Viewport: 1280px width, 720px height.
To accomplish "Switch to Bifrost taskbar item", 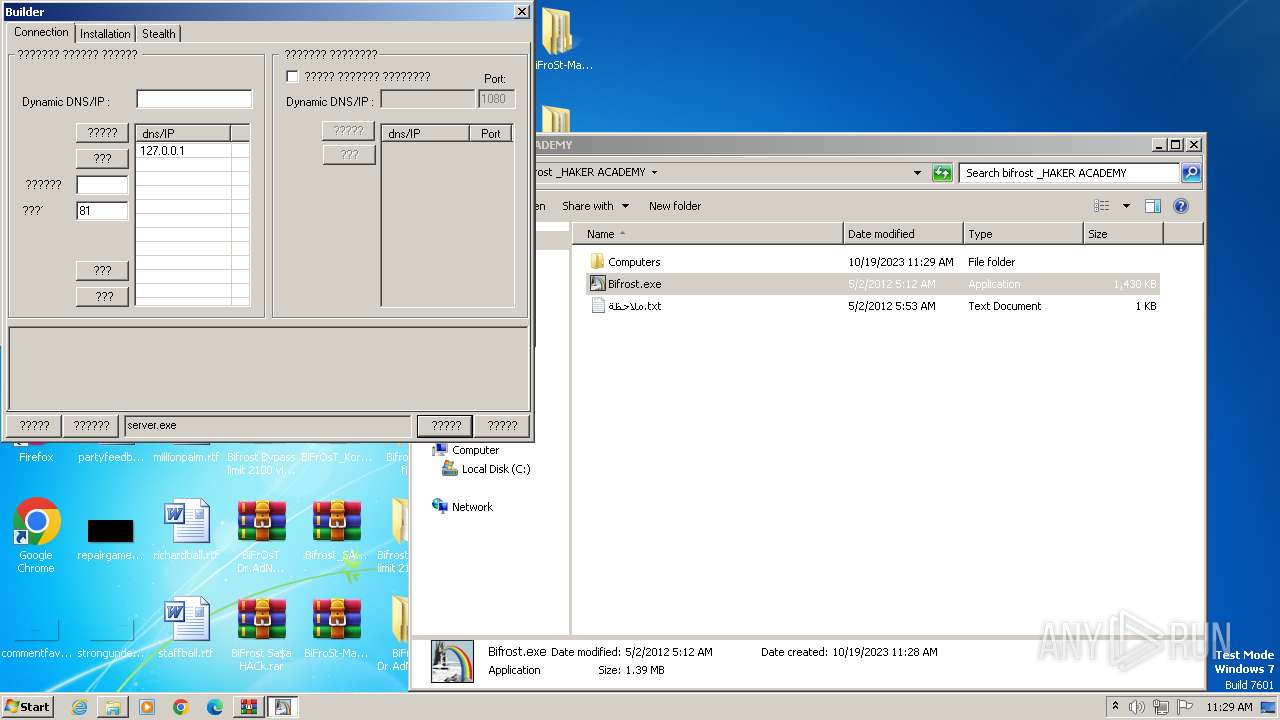I will click(x=283, y=707).
